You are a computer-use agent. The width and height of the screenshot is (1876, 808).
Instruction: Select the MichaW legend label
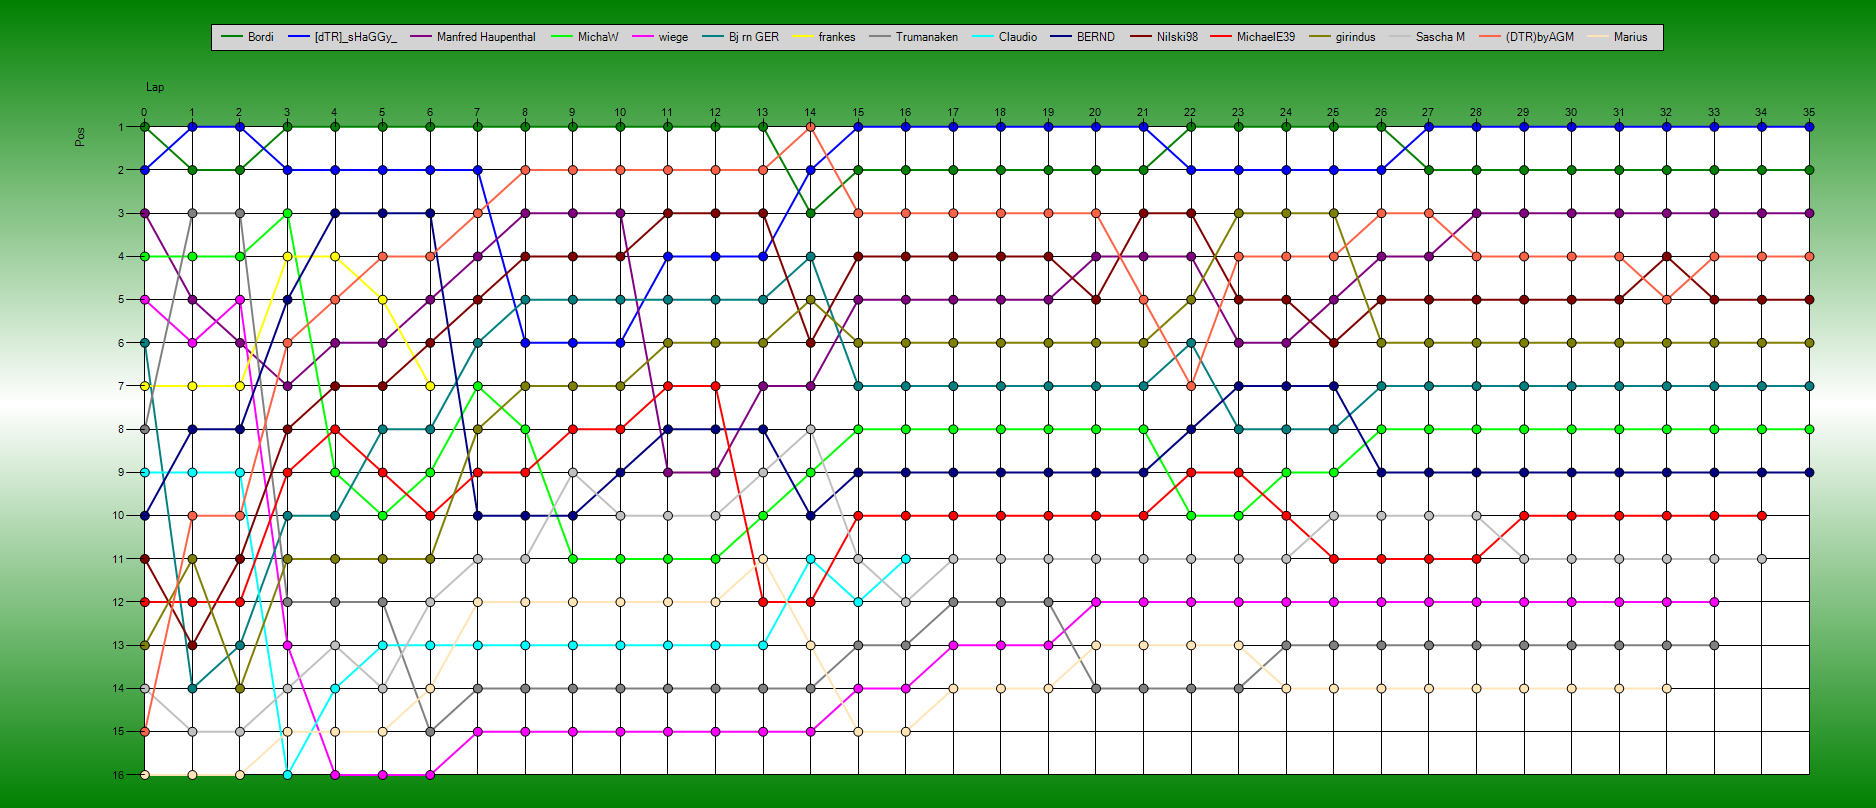pos(598,37)
